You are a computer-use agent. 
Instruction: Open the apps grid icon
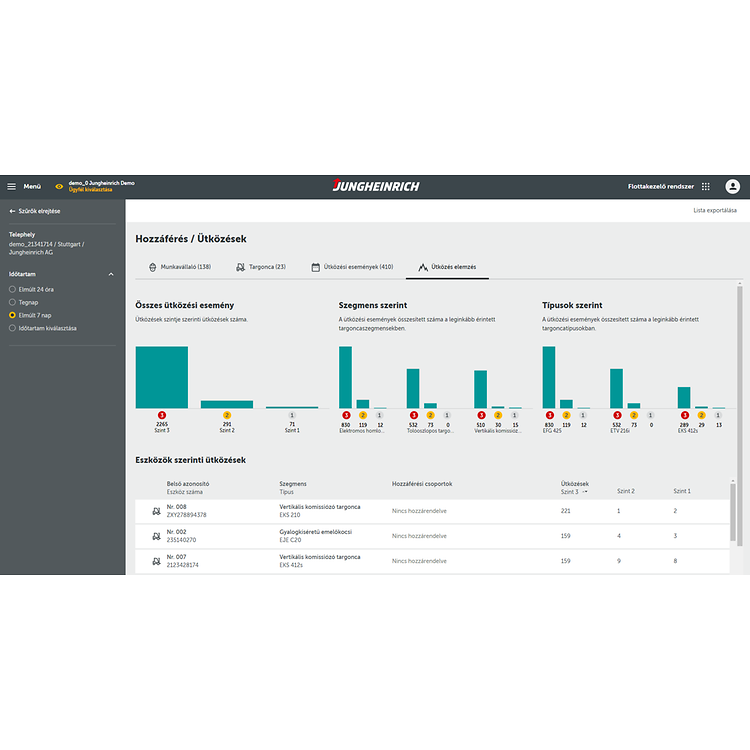(x=705, y=186)
